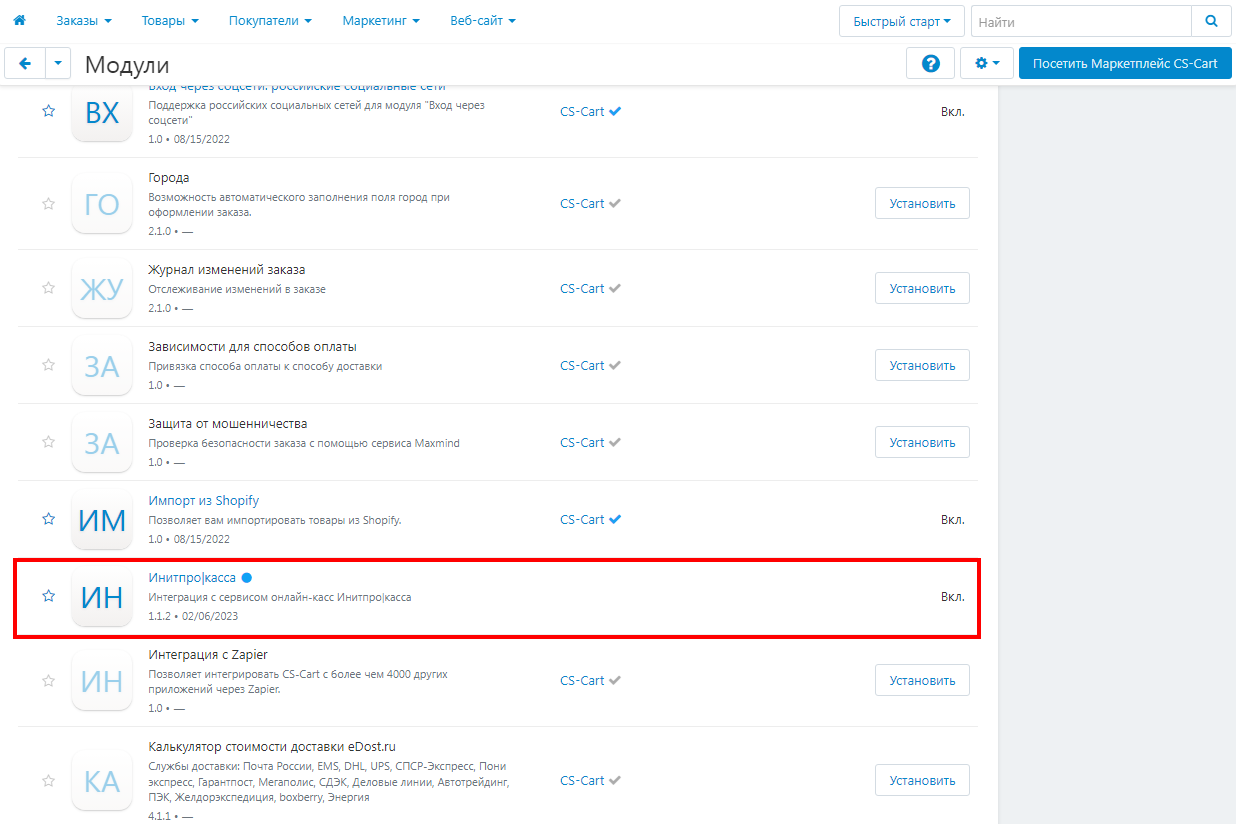The width and height of the screenshot is (1236, 824).
Task: Install the Журнал изменений заказа module
Action: click(x=922, y=288)
